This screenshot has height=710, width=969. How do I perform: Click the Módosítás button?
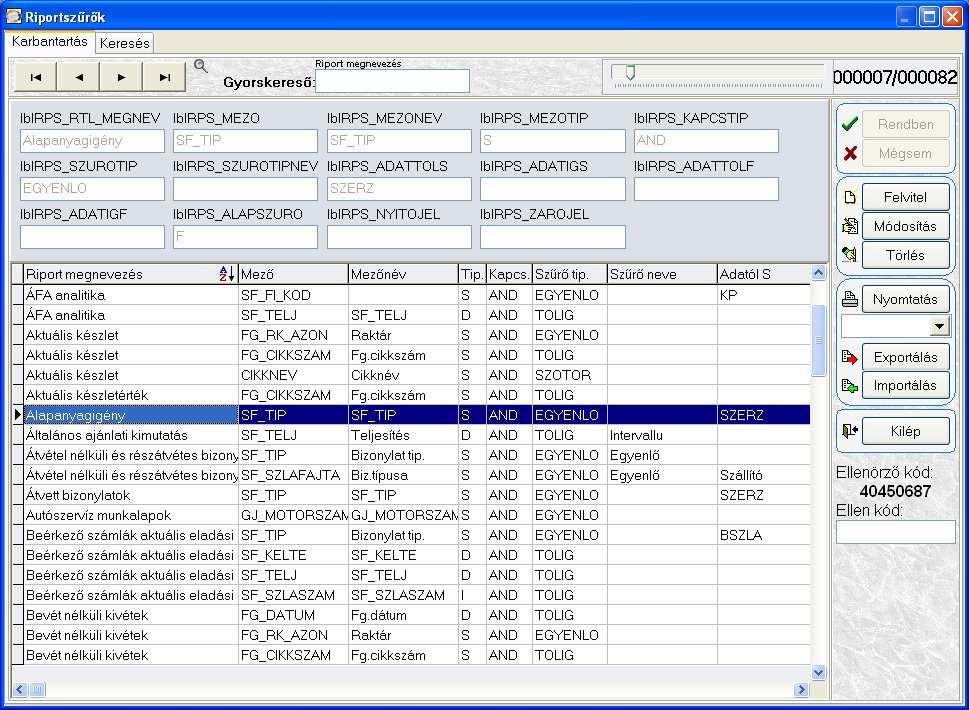905,226
